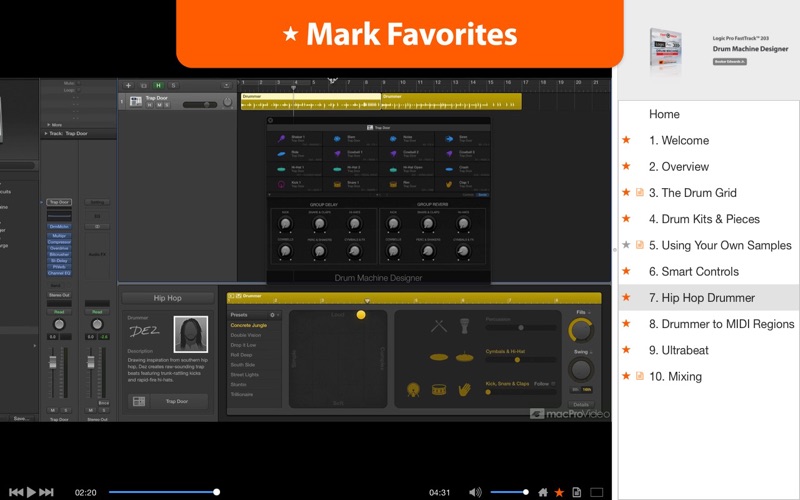Adjust the volume slider handle
Viewport: 800px width, 500px height.
tap(526, 492)
